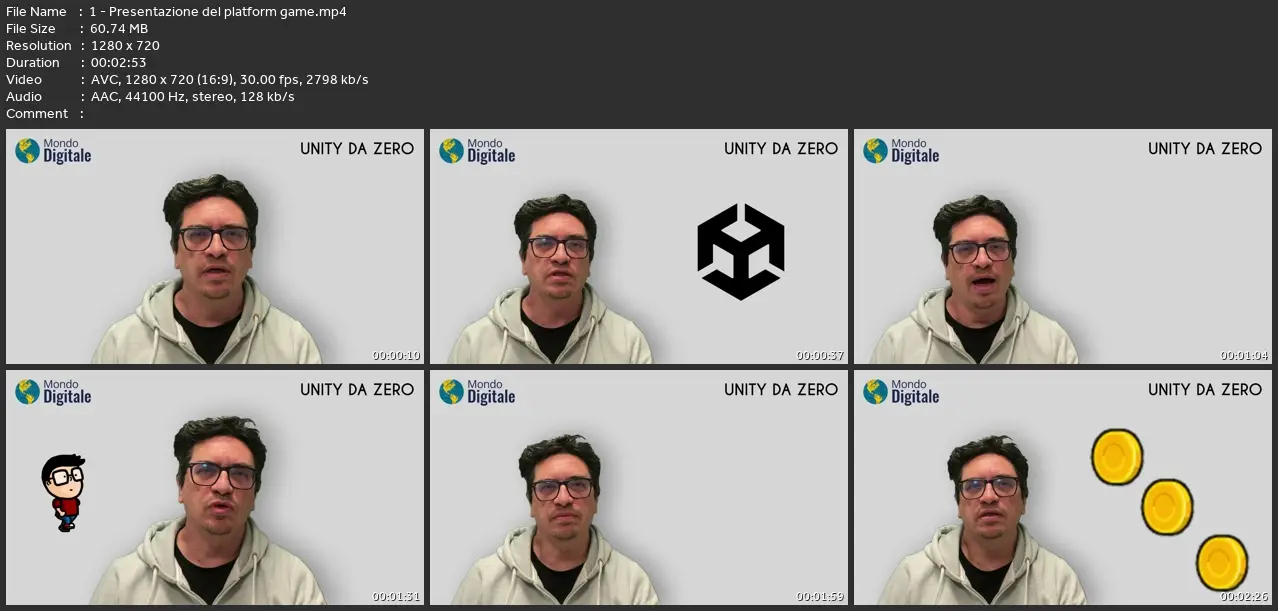Open the thumbnail at 00:01:04

coord(1063,246)
